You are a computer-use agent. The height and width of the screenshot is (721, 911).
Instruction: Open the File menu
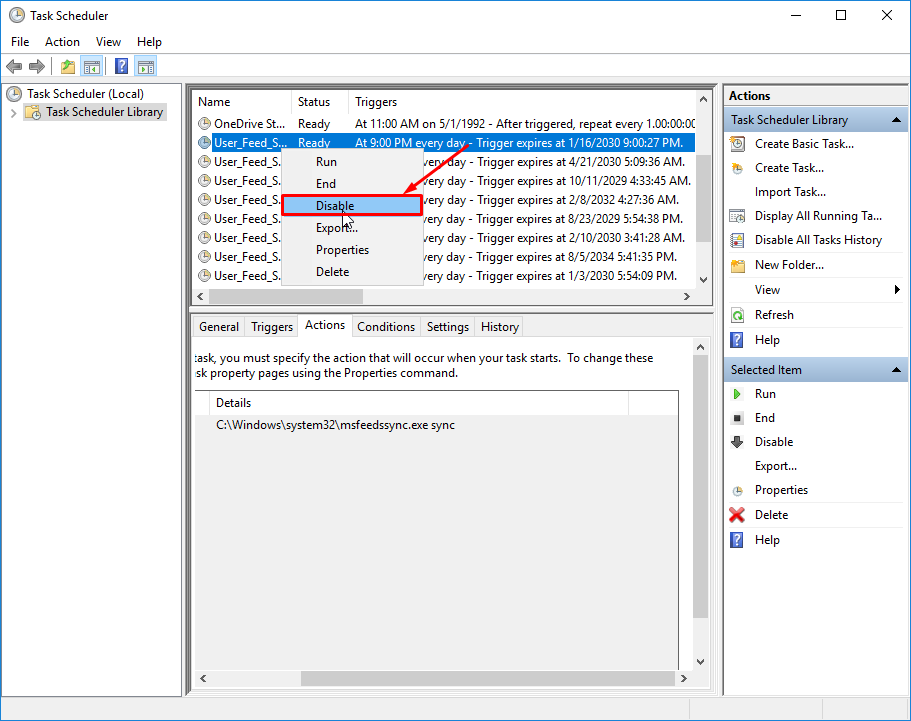click(20, 42)
